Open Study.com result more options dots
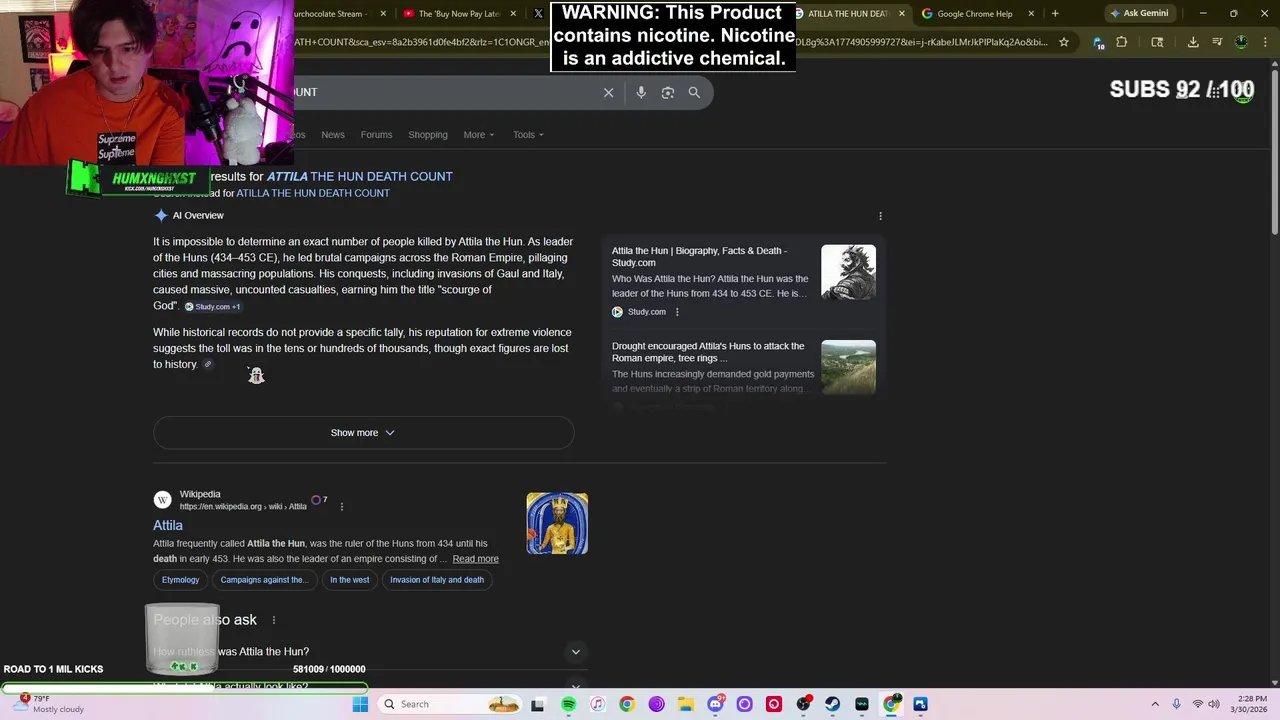This screenshot has height=720, width=1280. (677, 312)
